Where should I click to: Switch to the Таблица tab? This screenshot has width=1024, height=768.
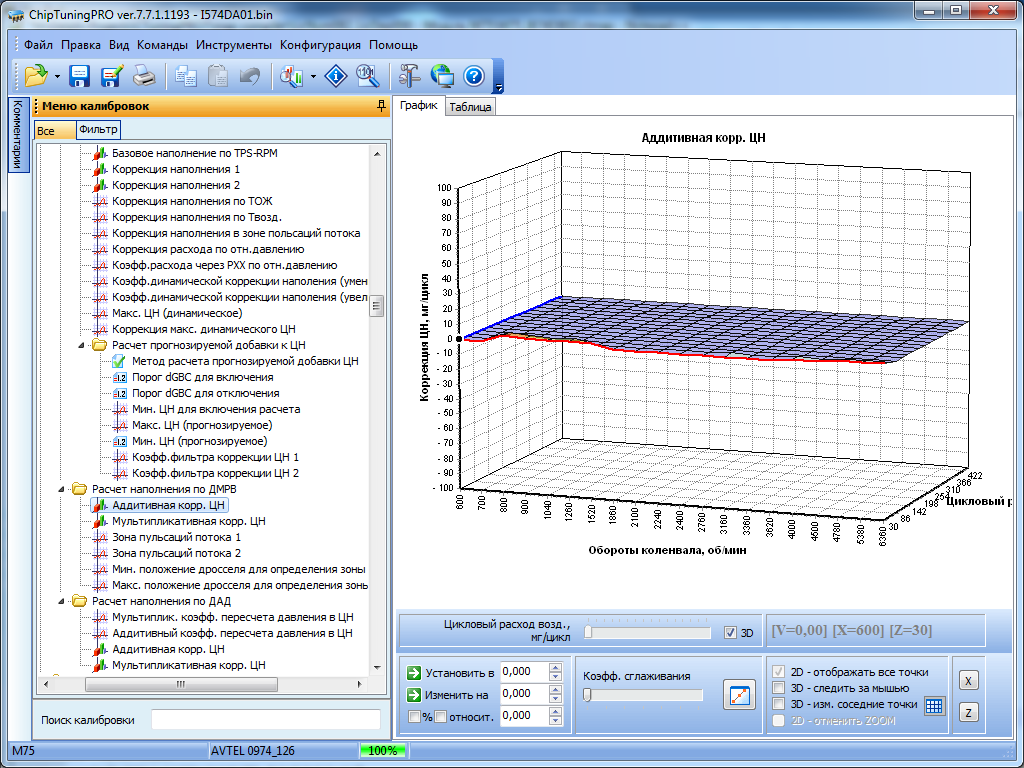point(469,107)
